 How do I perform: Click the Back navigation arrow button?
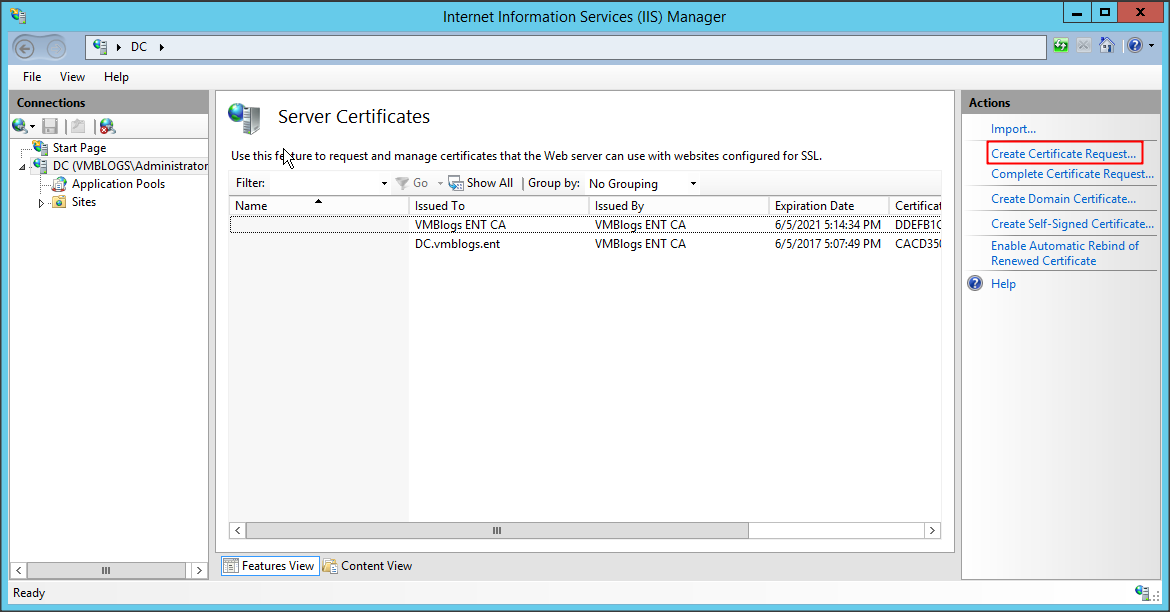[x=26, y=47]
